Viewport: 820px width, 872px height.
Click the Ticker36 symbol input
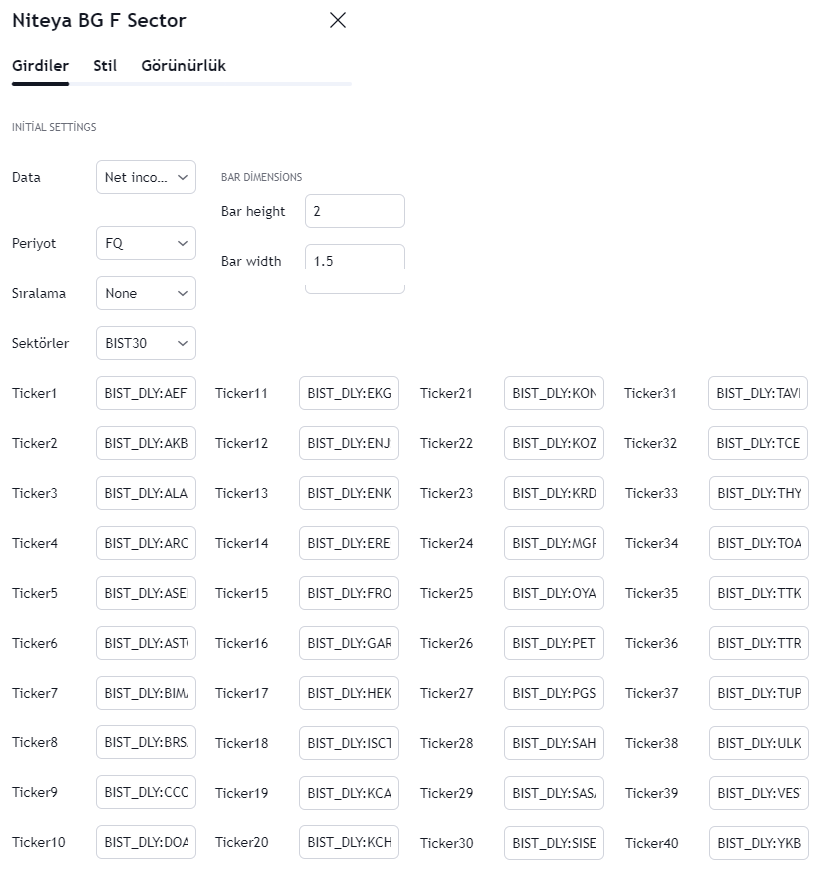click(x=758, y=643)
